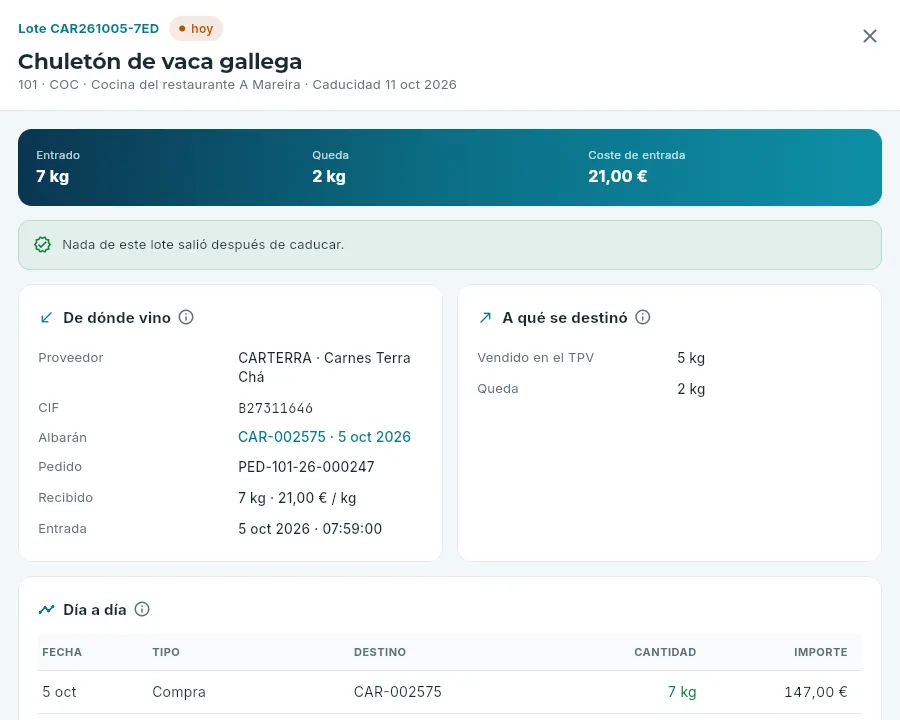Click the green 7 kg quantity cell

click(682, 692)
